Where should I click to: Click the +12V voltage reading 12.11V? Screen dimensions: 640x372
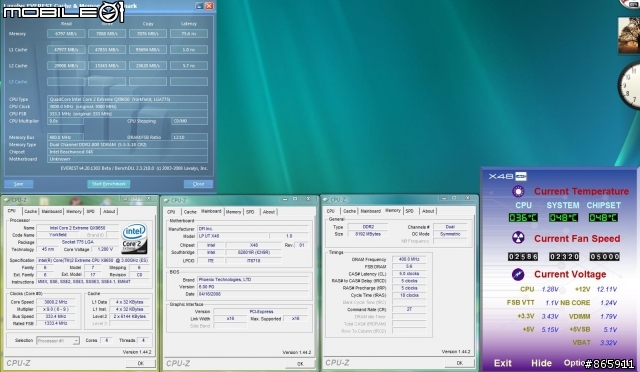(607, 289)
